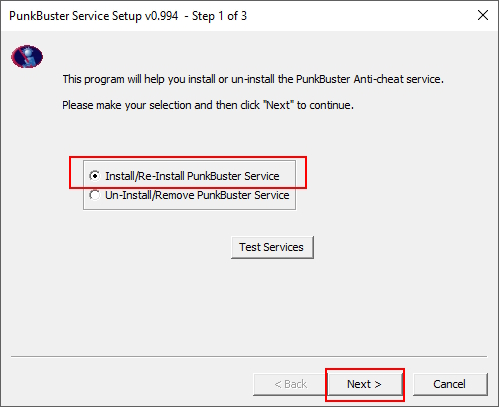499x407 pixels.
Task: Click the quoted word "Next" in the instructions
Action: (x=278, y=105)
